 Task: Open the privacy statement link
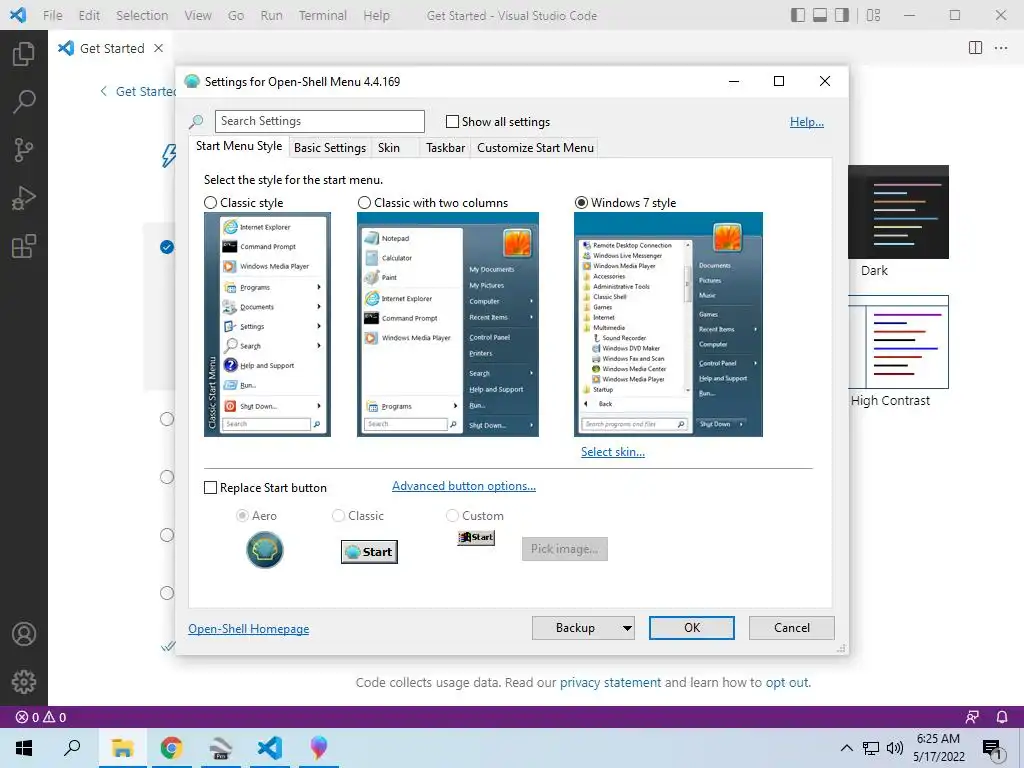click(x=611, y=682)
